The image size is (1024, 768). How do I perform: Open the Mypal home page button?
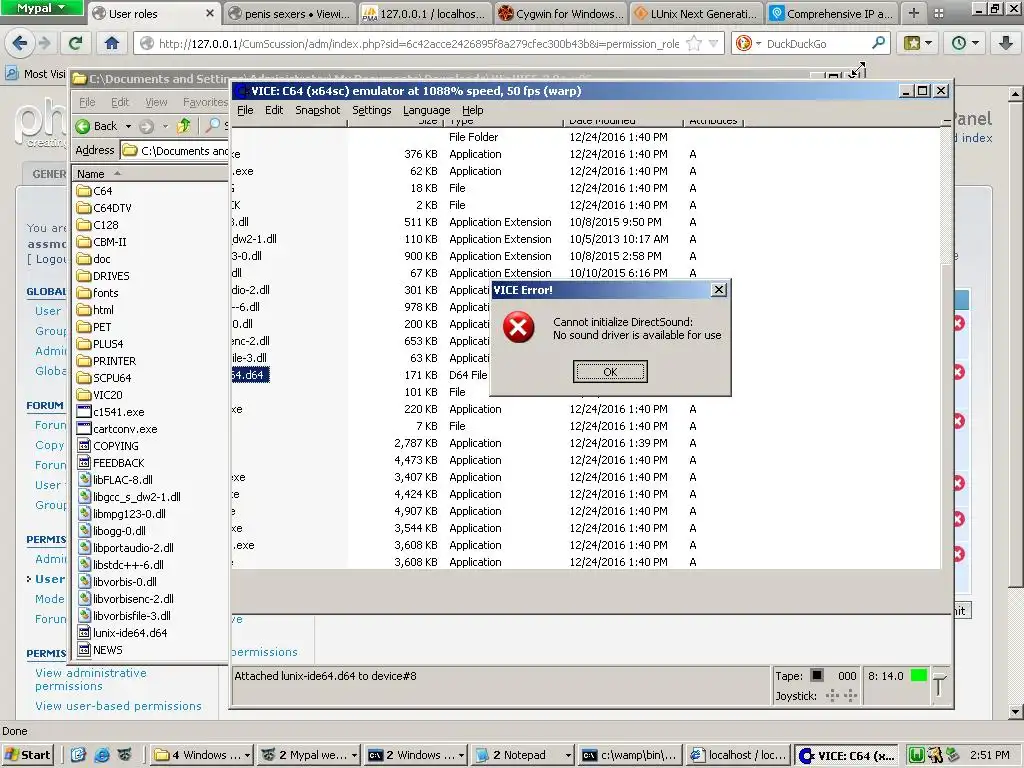pyautogui.click(x=112, y=43)
